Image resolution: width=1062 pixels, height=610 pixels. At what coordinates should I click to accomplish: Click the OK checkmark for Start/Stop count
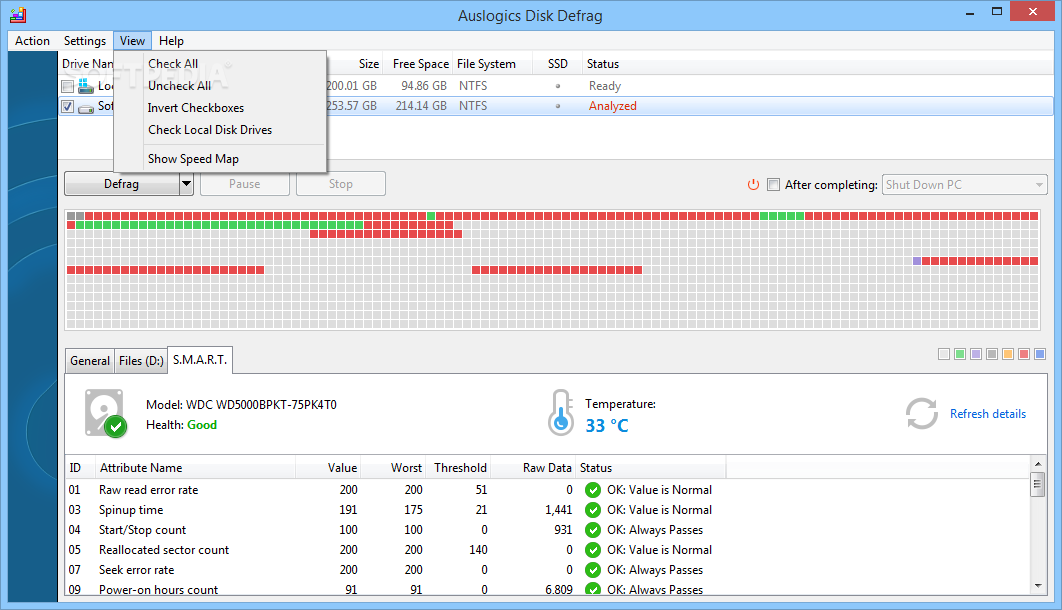point(593,530)
